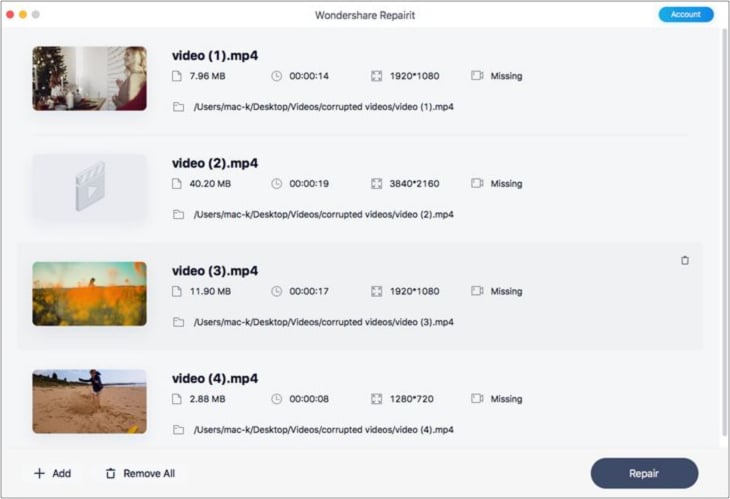The width and height of the screenshot is (730, 499).
Task: Click the 40.20 MB size value
Action: tap(210, 183)
